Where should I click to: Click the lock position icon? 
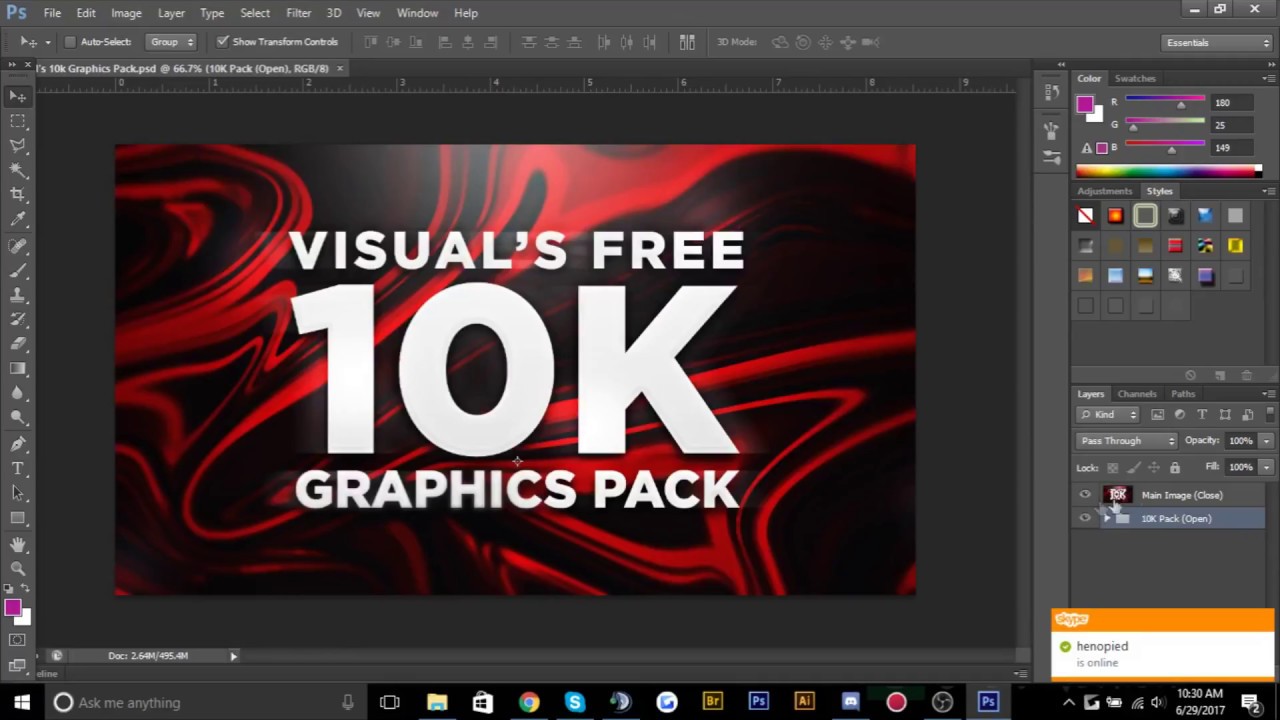tap(1154, 467)
